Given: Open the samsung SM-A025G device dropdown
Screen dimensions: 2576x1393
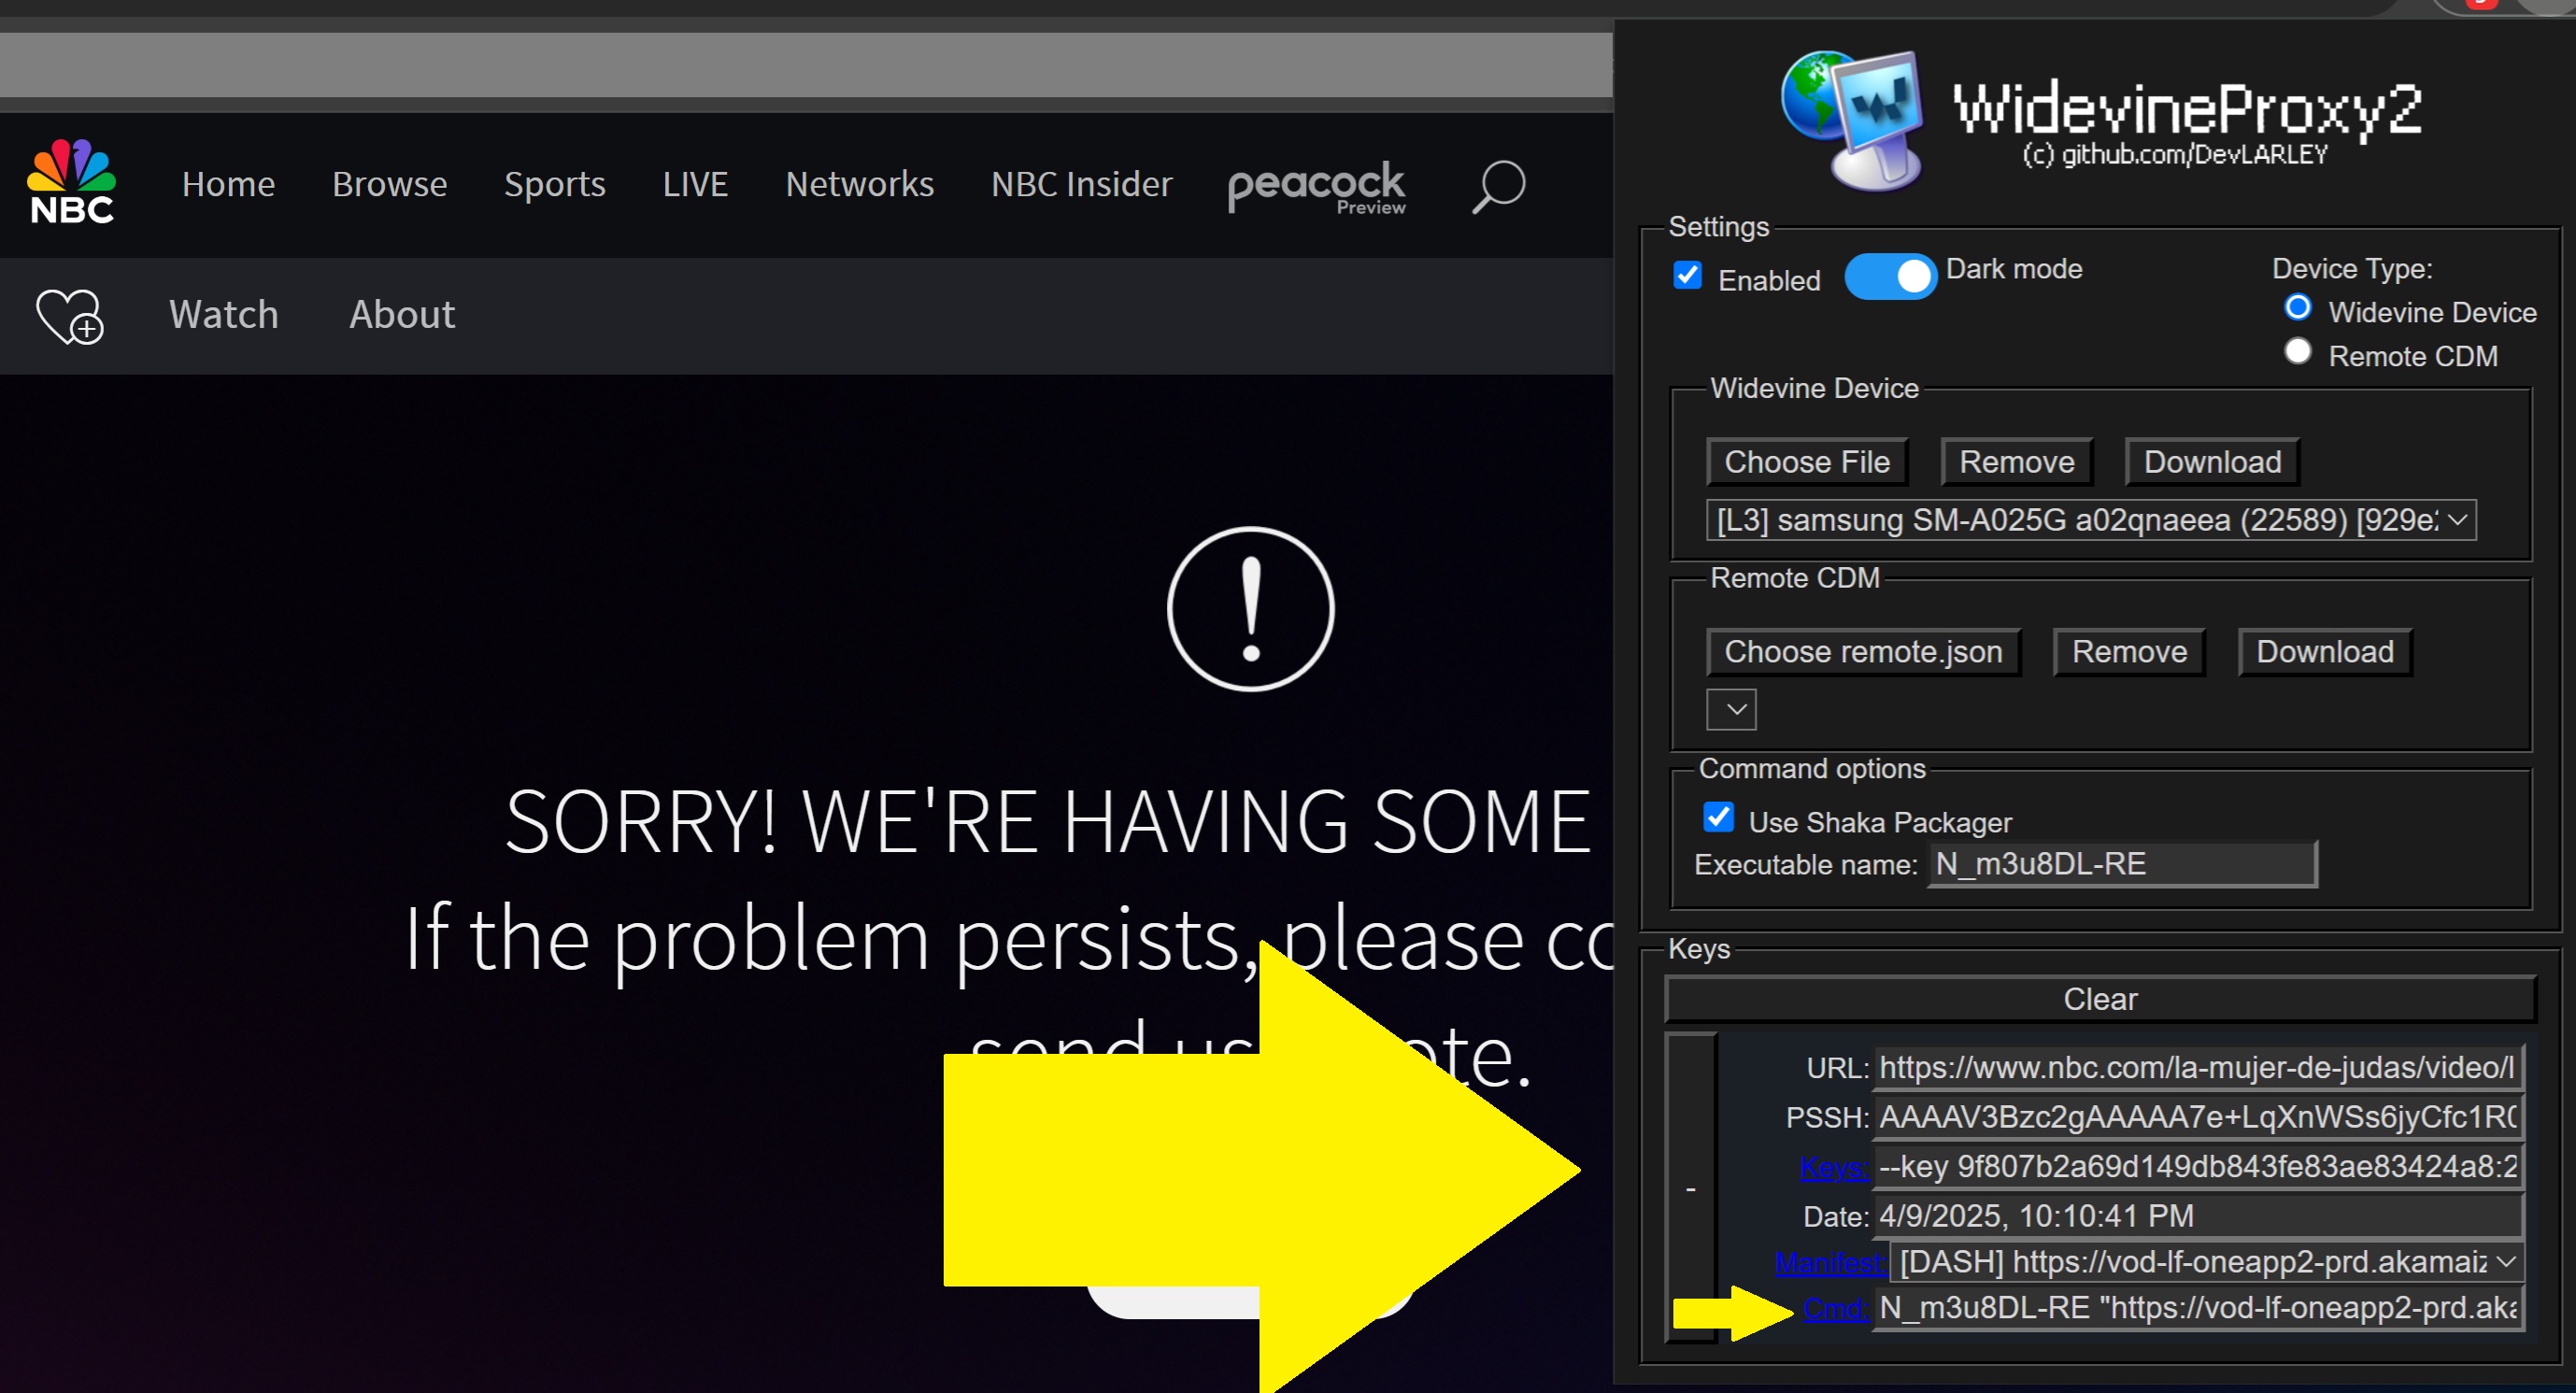Looking at the screenshot, I should coord(2090,520).
